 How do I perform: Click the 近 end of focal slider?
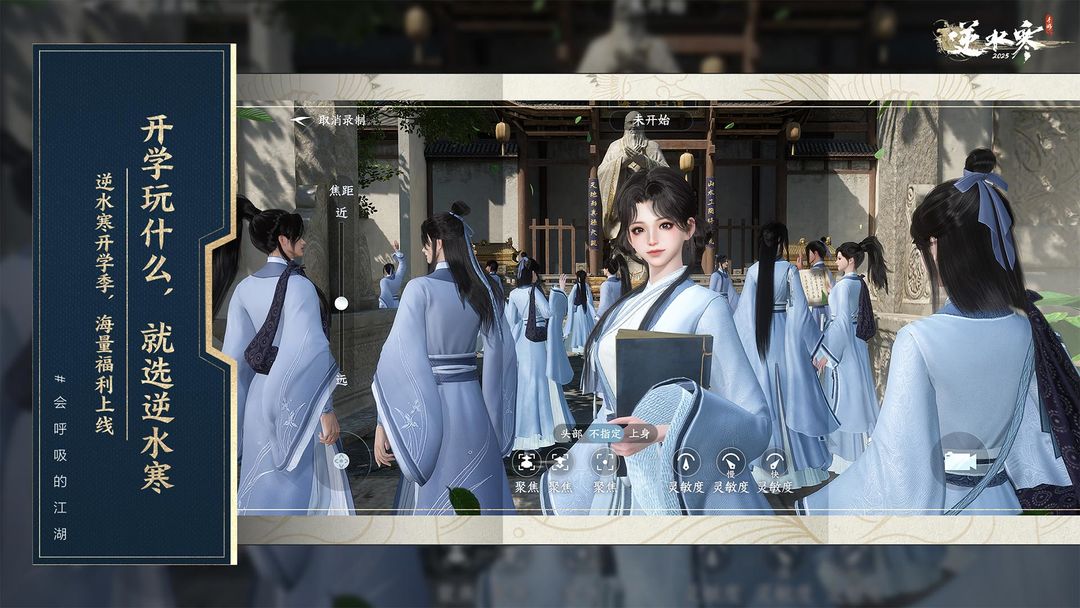(x=341, y=214)
